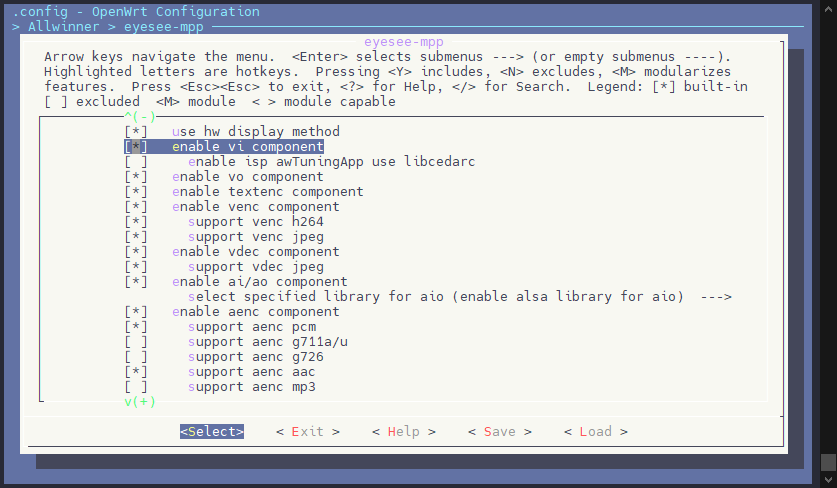Click '.config - OpenWrt Configuration' title text

coord(136,11)
